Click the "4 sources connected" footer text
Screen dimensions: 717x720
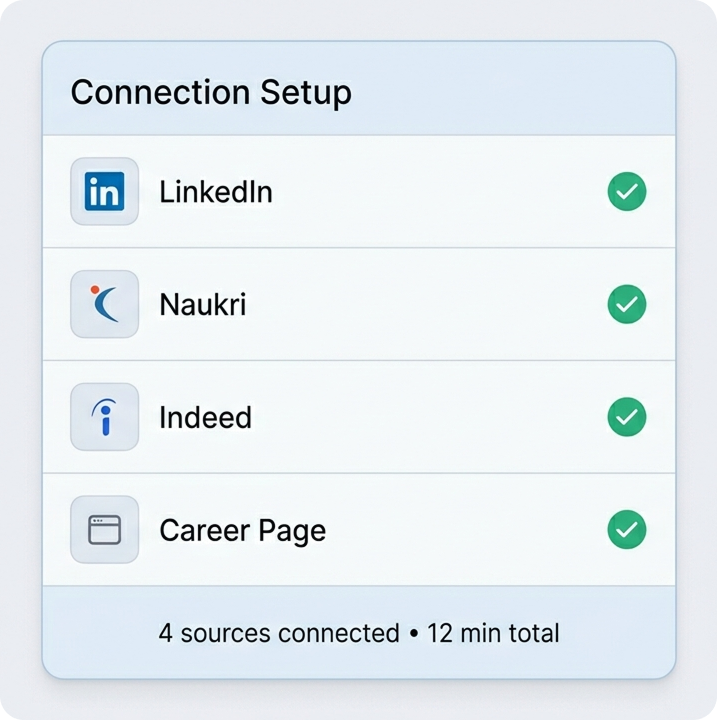[279, 633]
